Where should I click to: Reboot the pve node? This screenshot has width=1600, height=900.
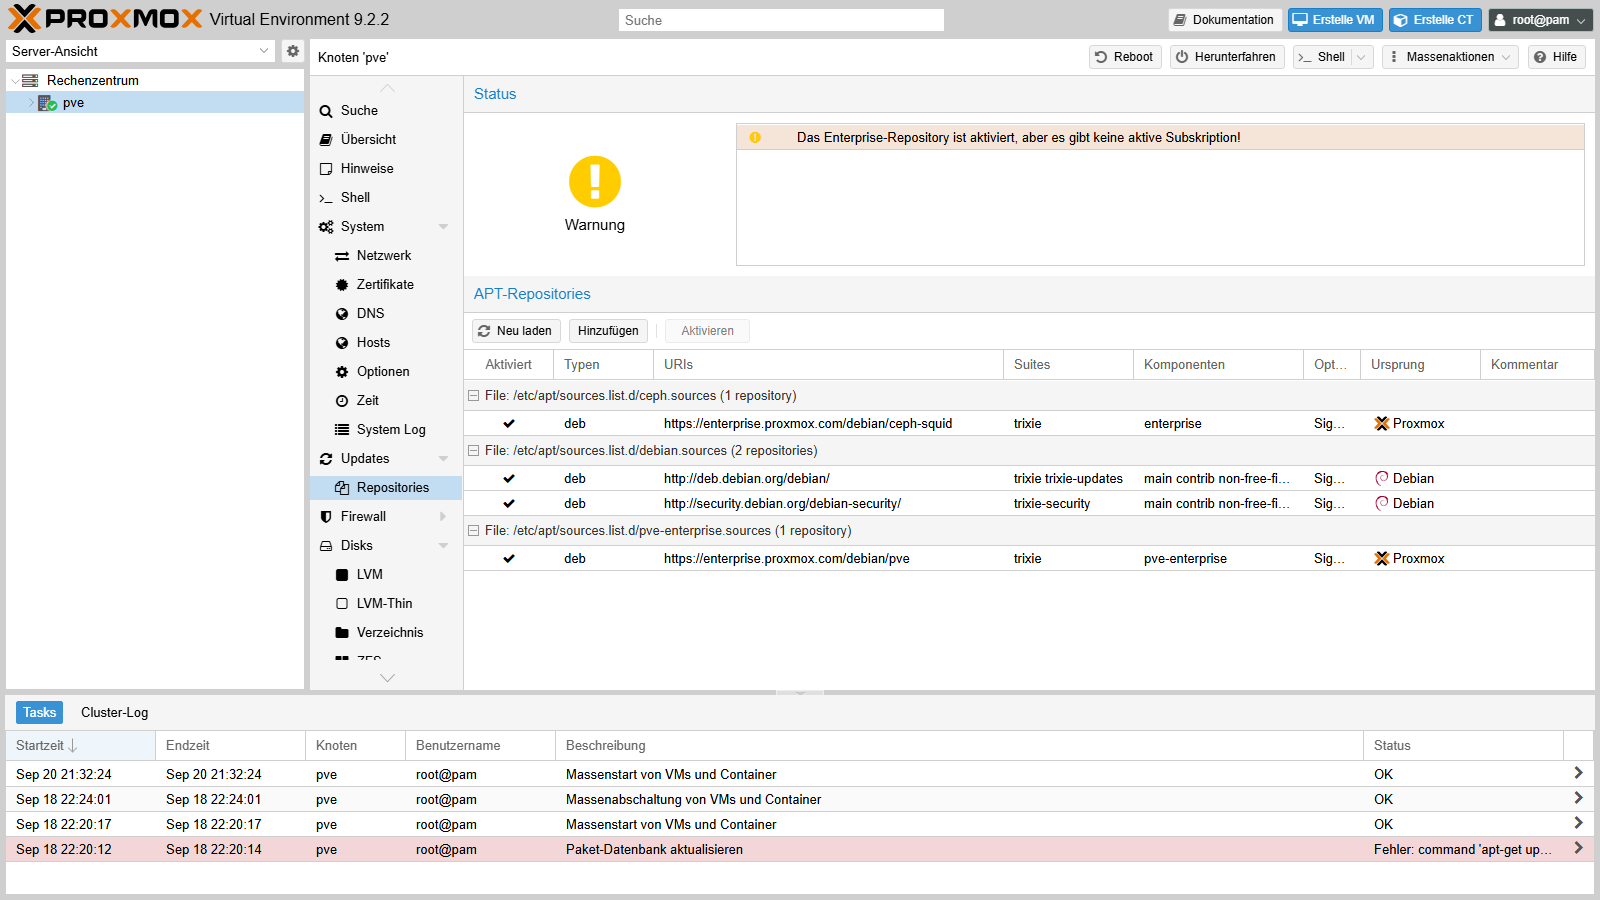click(x=1125, y=57)
